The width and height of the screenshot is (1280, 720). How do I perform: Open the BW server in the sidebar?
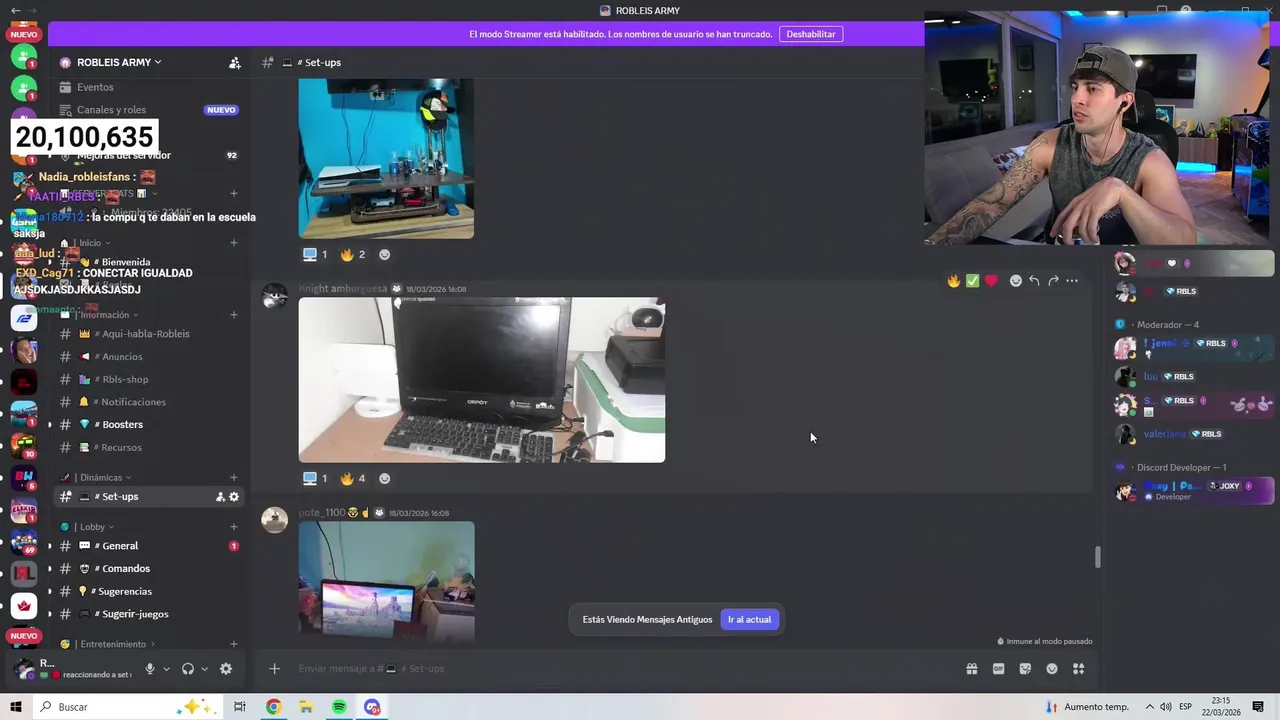coord(24,478)
